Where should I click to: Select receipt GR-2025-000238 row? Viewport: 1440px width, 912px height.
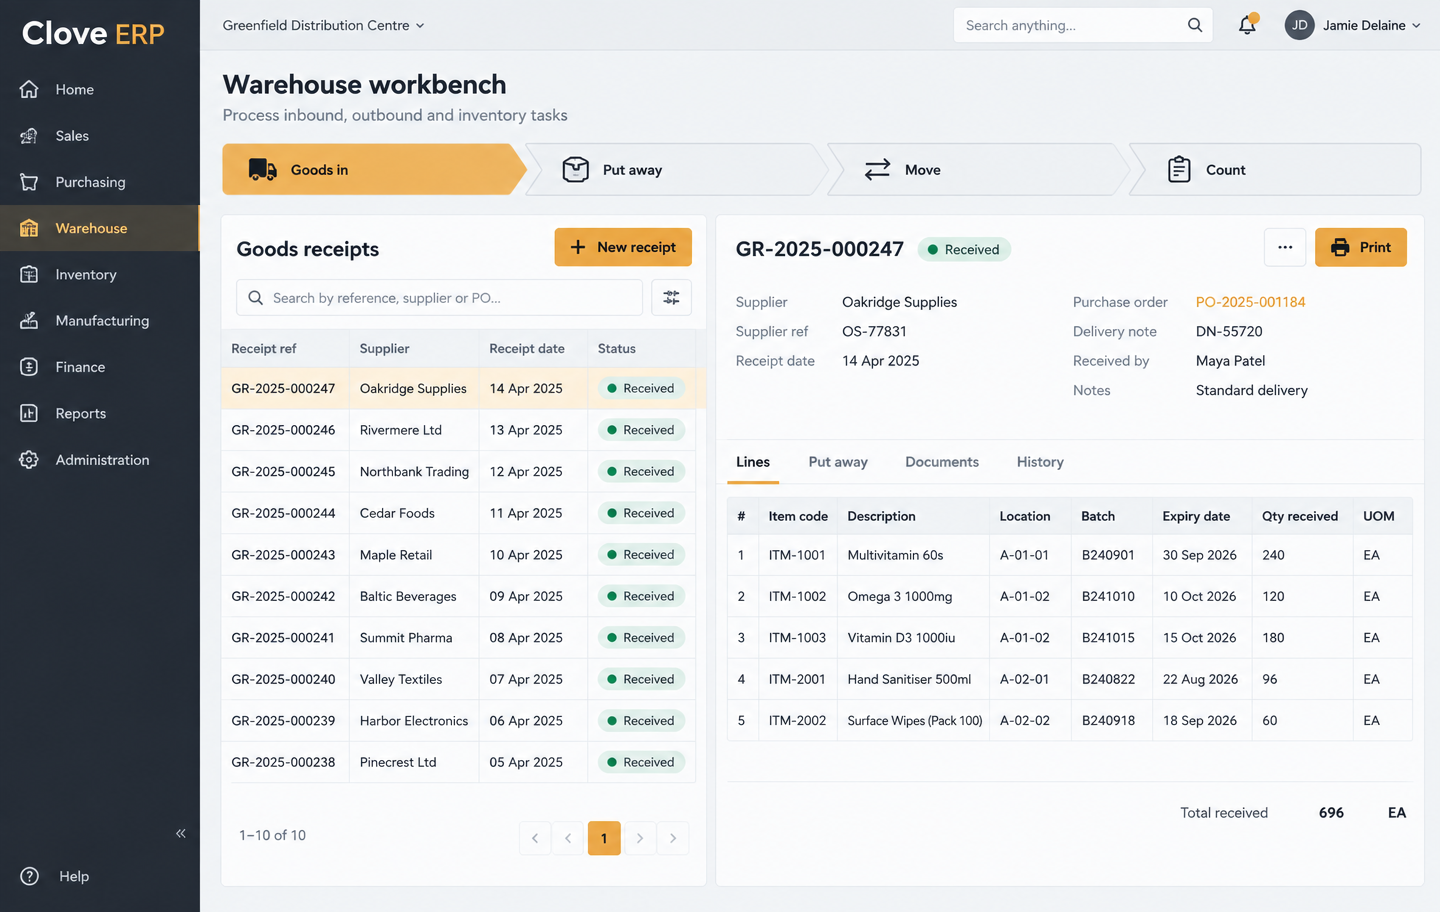point(459,762)
